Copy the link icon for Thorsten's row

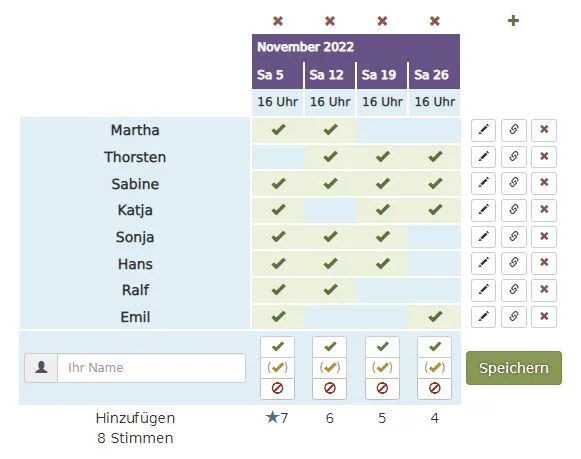point(514,156)
